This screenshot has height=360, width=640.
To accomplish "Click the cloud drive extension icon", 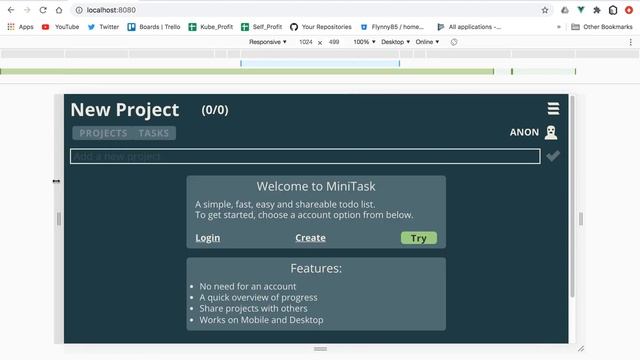I will pos(565,10).
